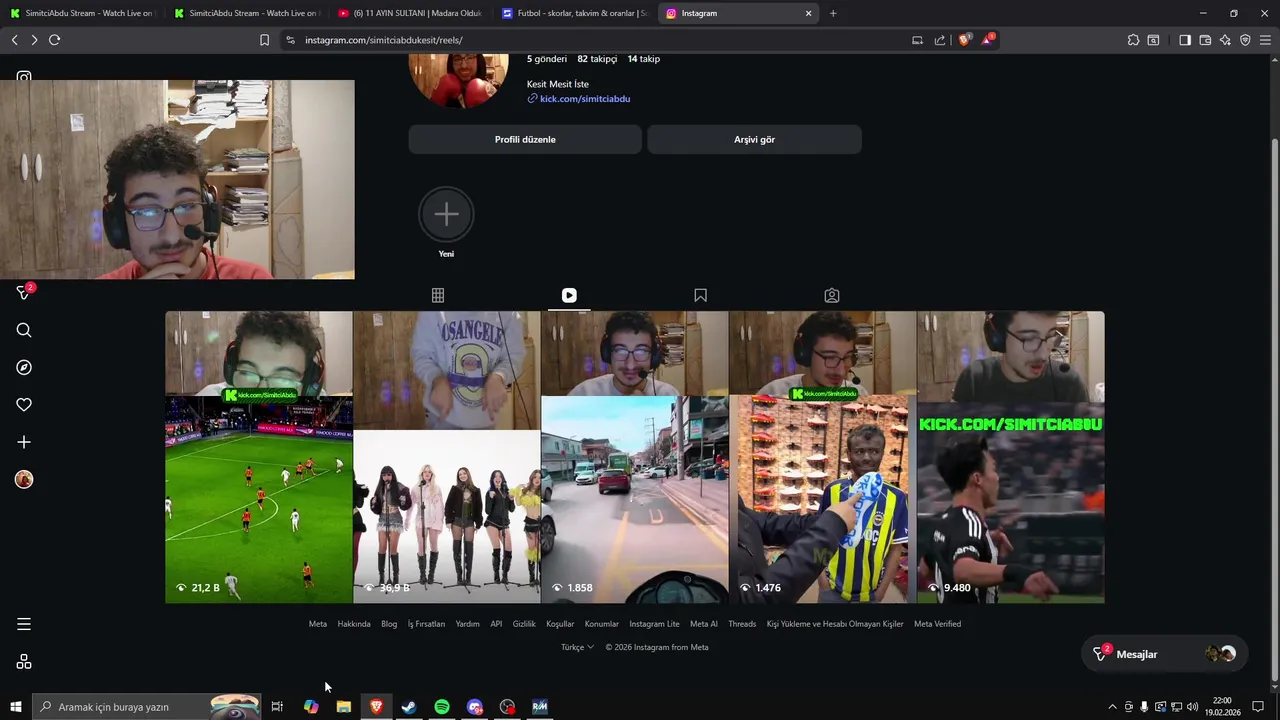Reload the page with refresh icon
This screenshot has height=720, width=1280.
tap(54, 40)
